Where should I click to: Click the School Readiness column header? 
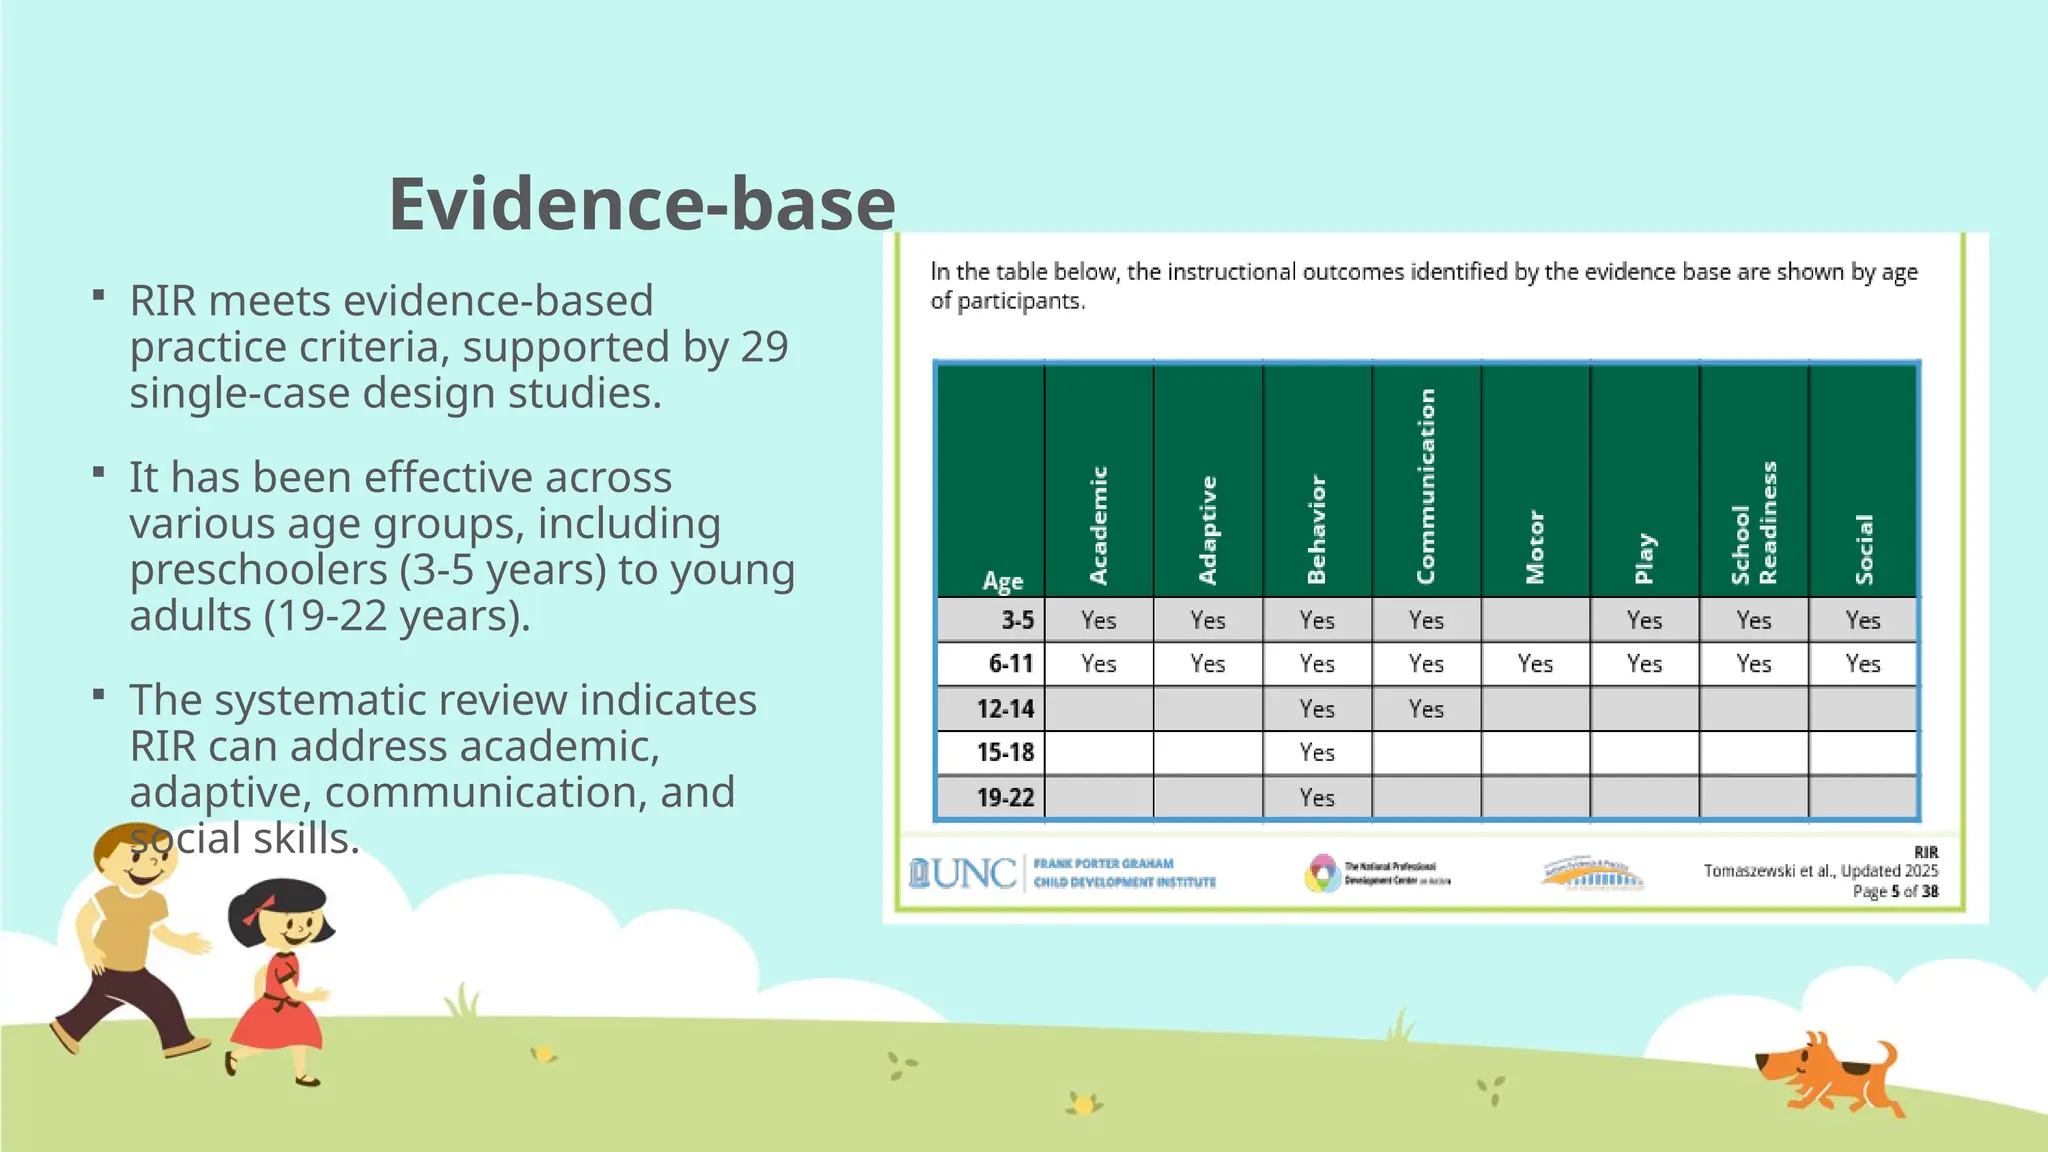coord(1754,522)
